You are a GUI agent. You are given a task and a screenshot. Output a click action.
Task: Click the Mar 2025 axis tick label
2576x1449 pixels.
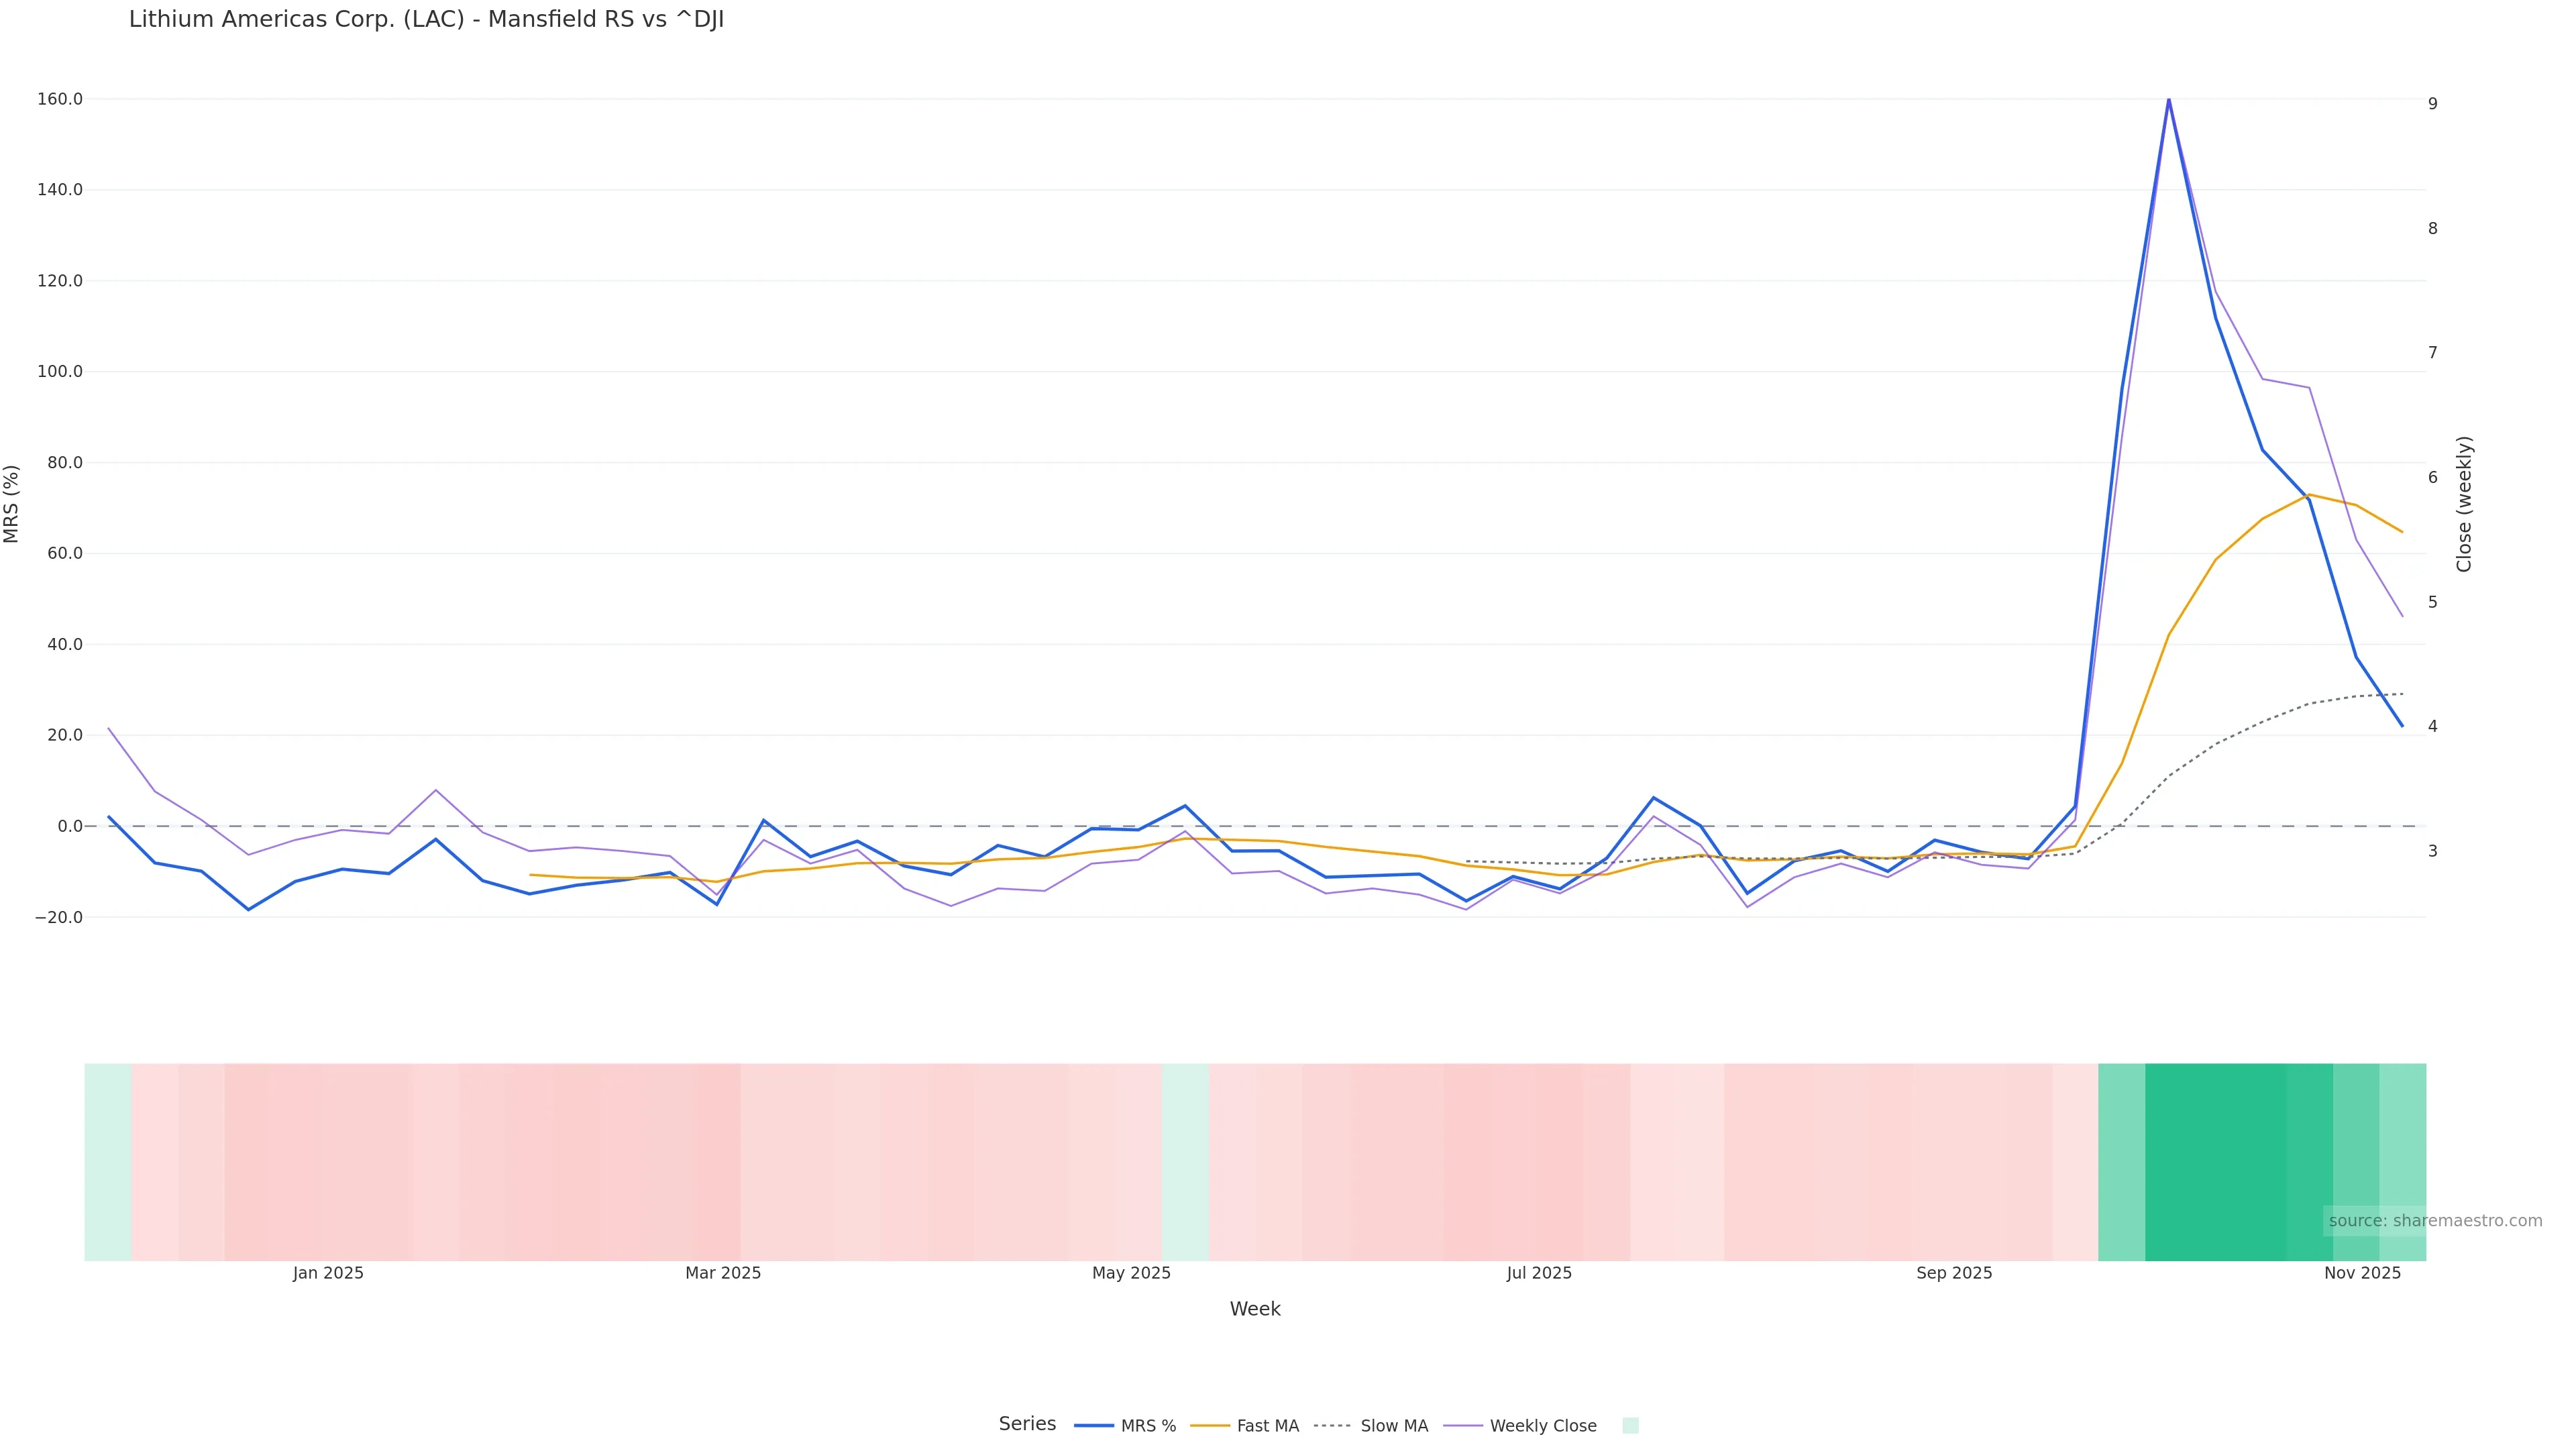[x=723, y=1273]
